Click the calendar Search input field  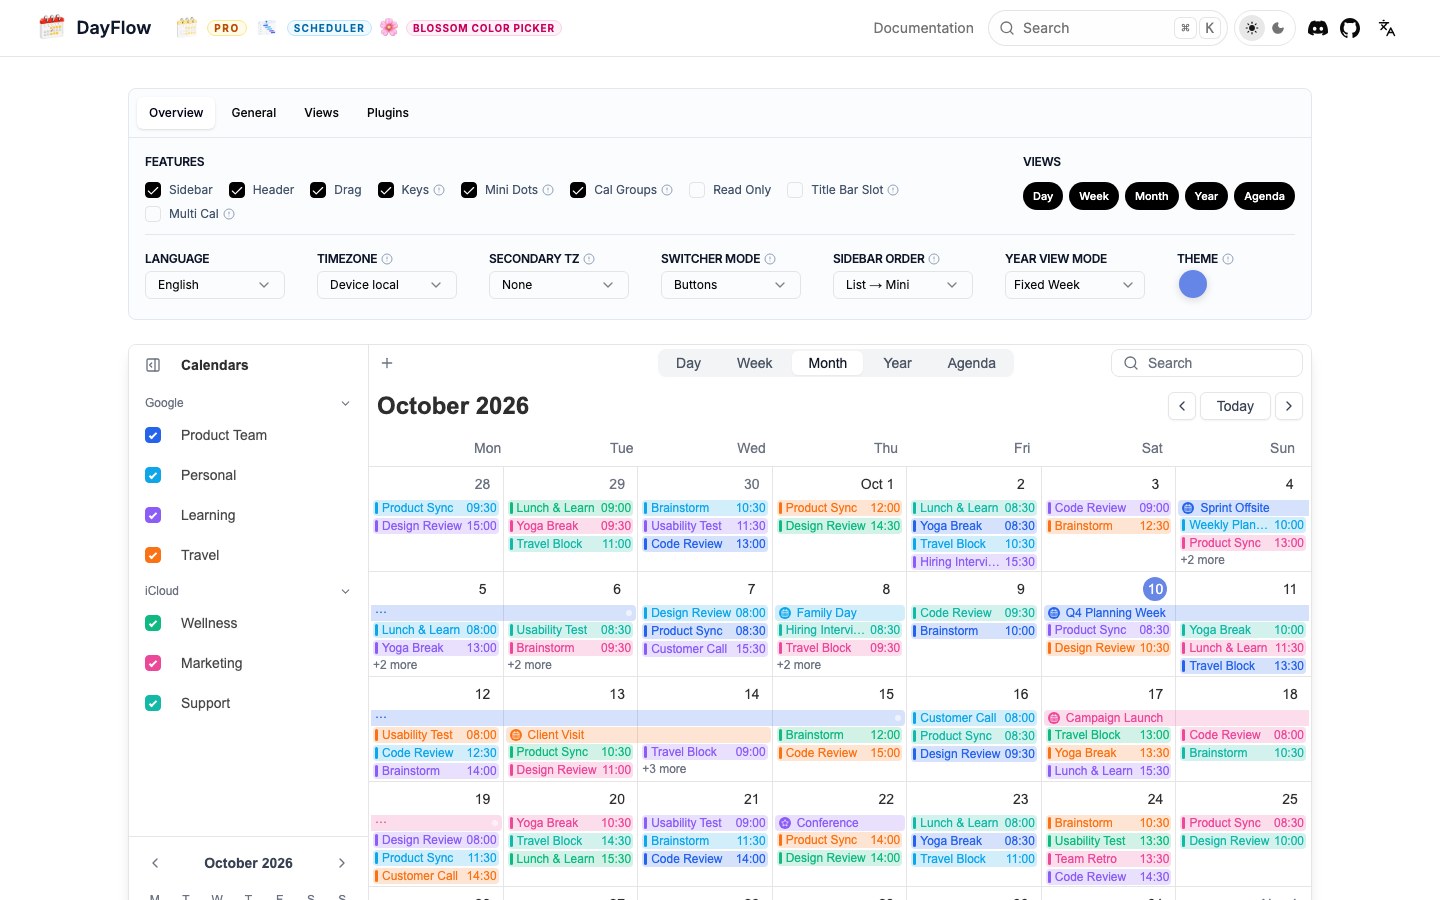coord(1207,363)
